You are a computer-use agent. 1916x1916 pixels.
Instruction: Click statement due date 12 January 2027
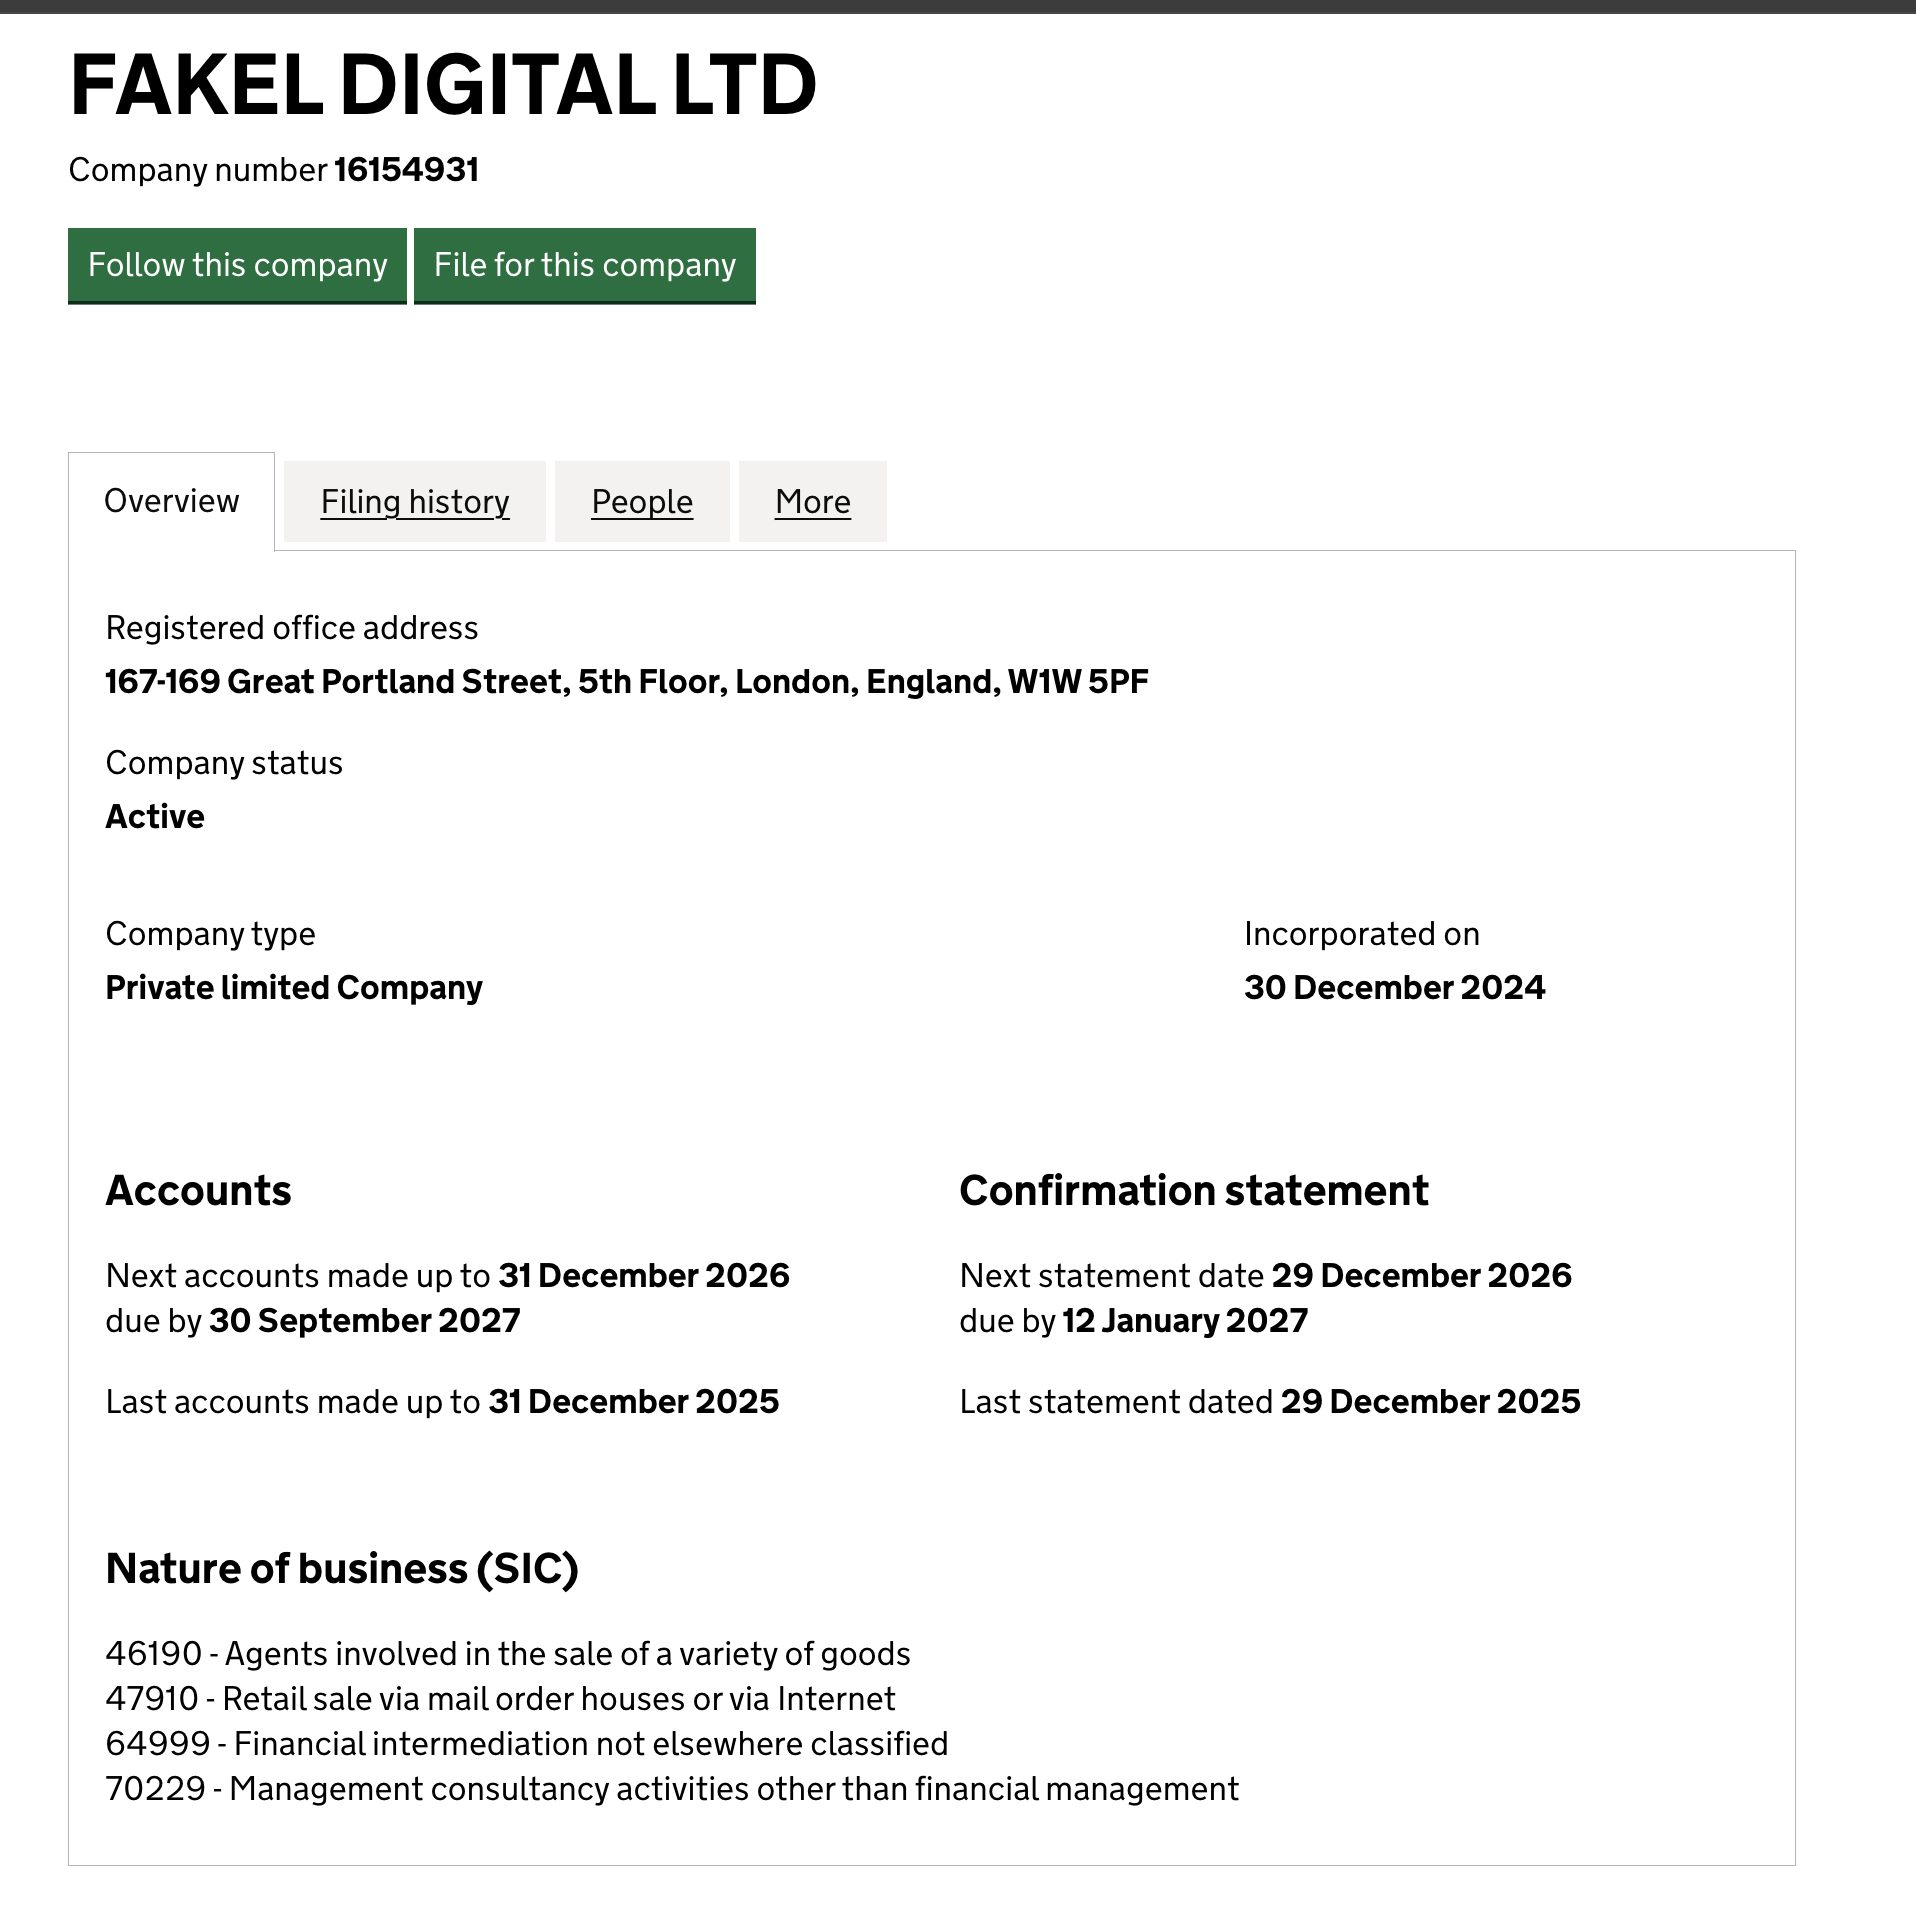coord(1185,1321)
